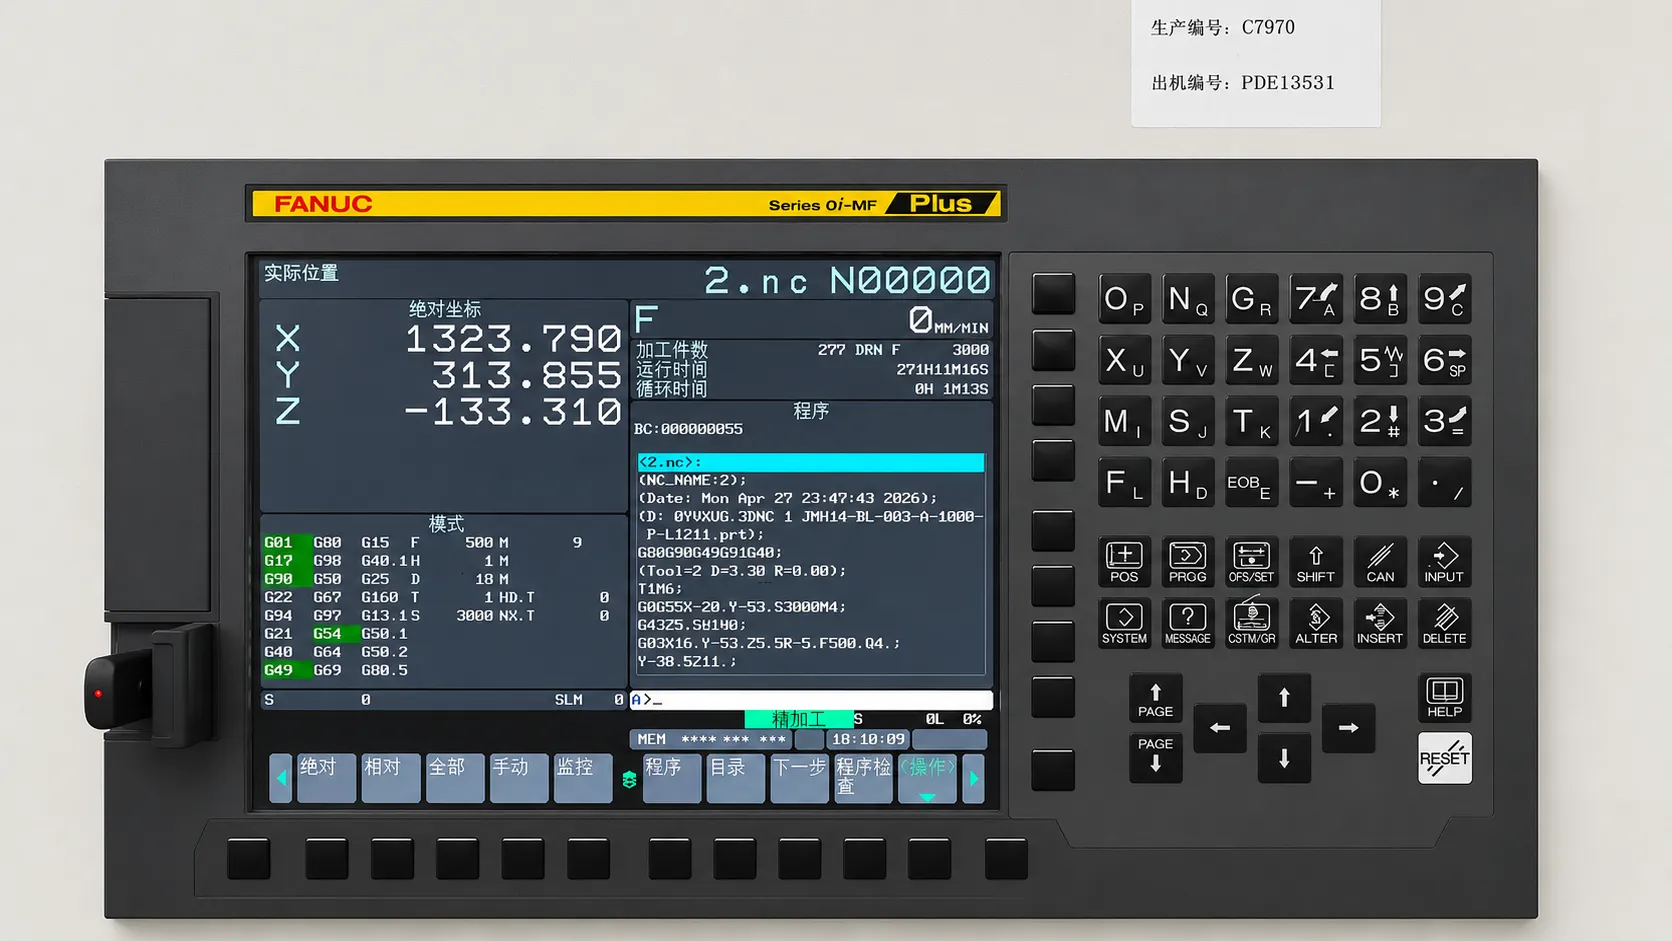This screenshot has height=941, width=1672.
Task: Click the soft key right-arrow page button
Action: 973,777
